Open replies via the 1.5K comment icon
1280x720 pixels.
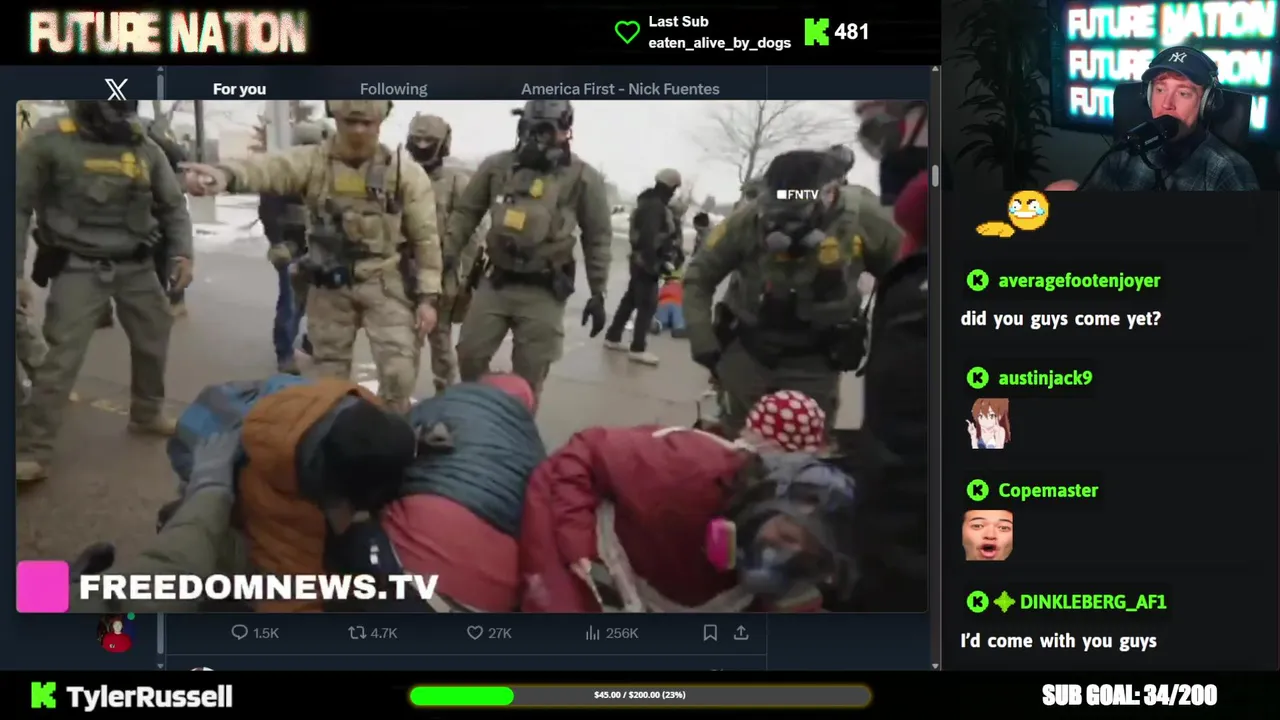[239, 633]
